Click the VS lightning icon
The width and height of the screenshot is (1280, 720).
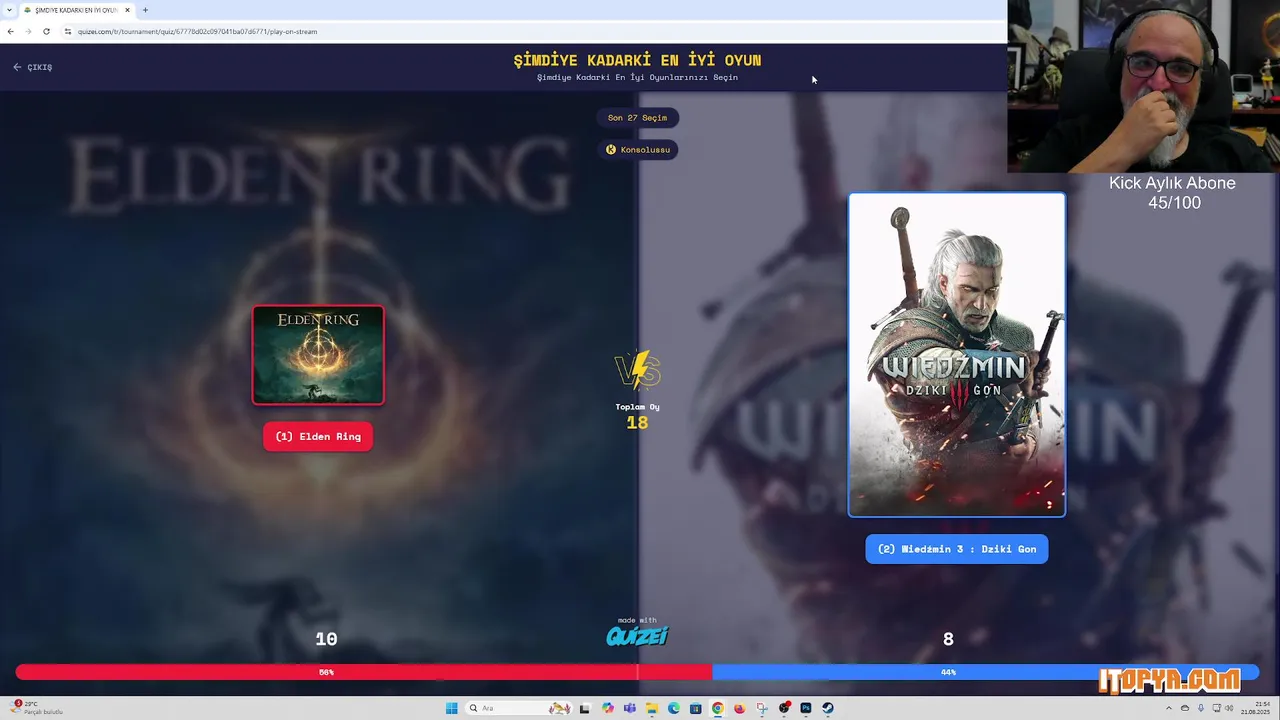(x=637, y=370)
